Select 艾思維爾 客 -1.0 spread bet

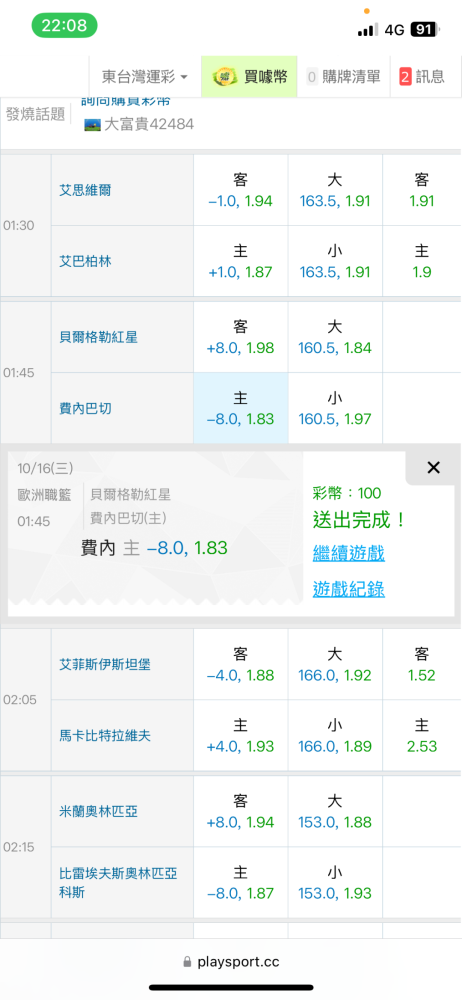point(241,190)
